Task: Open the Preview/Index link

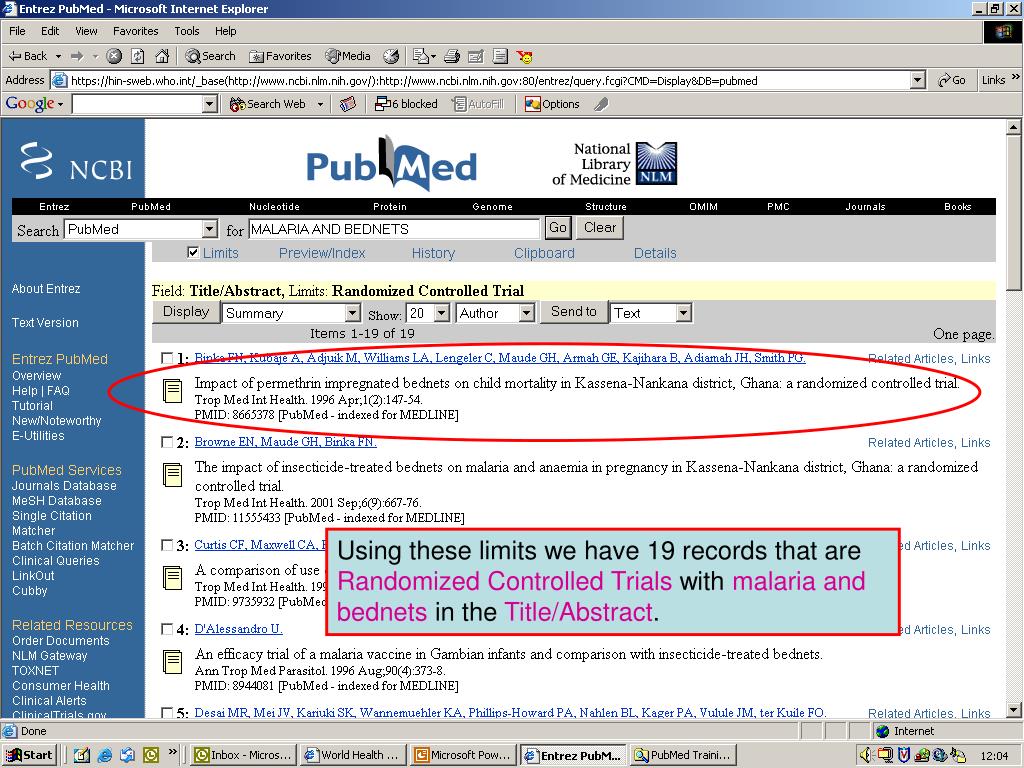Action: [322, 253]
